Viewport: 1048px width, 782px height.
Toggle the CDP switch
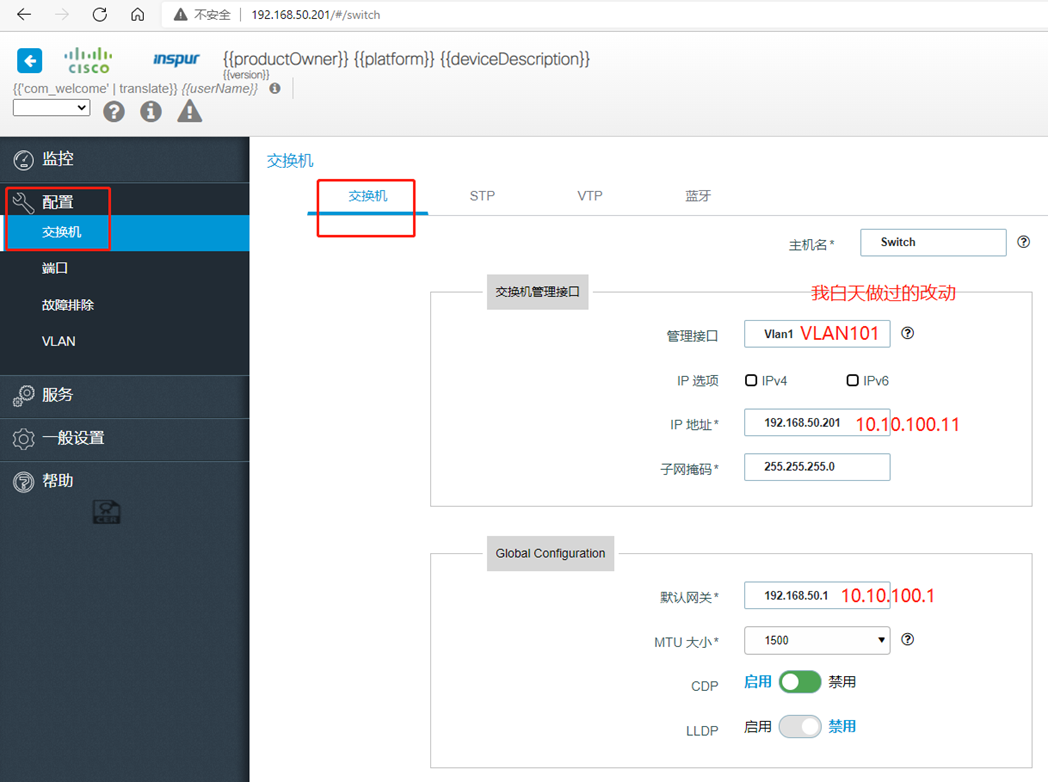(x=800, y=682)
